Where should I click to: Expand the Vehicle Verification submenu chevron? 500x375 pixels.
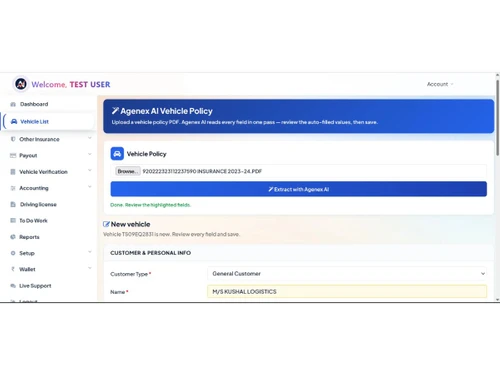[x=90, y=170]
